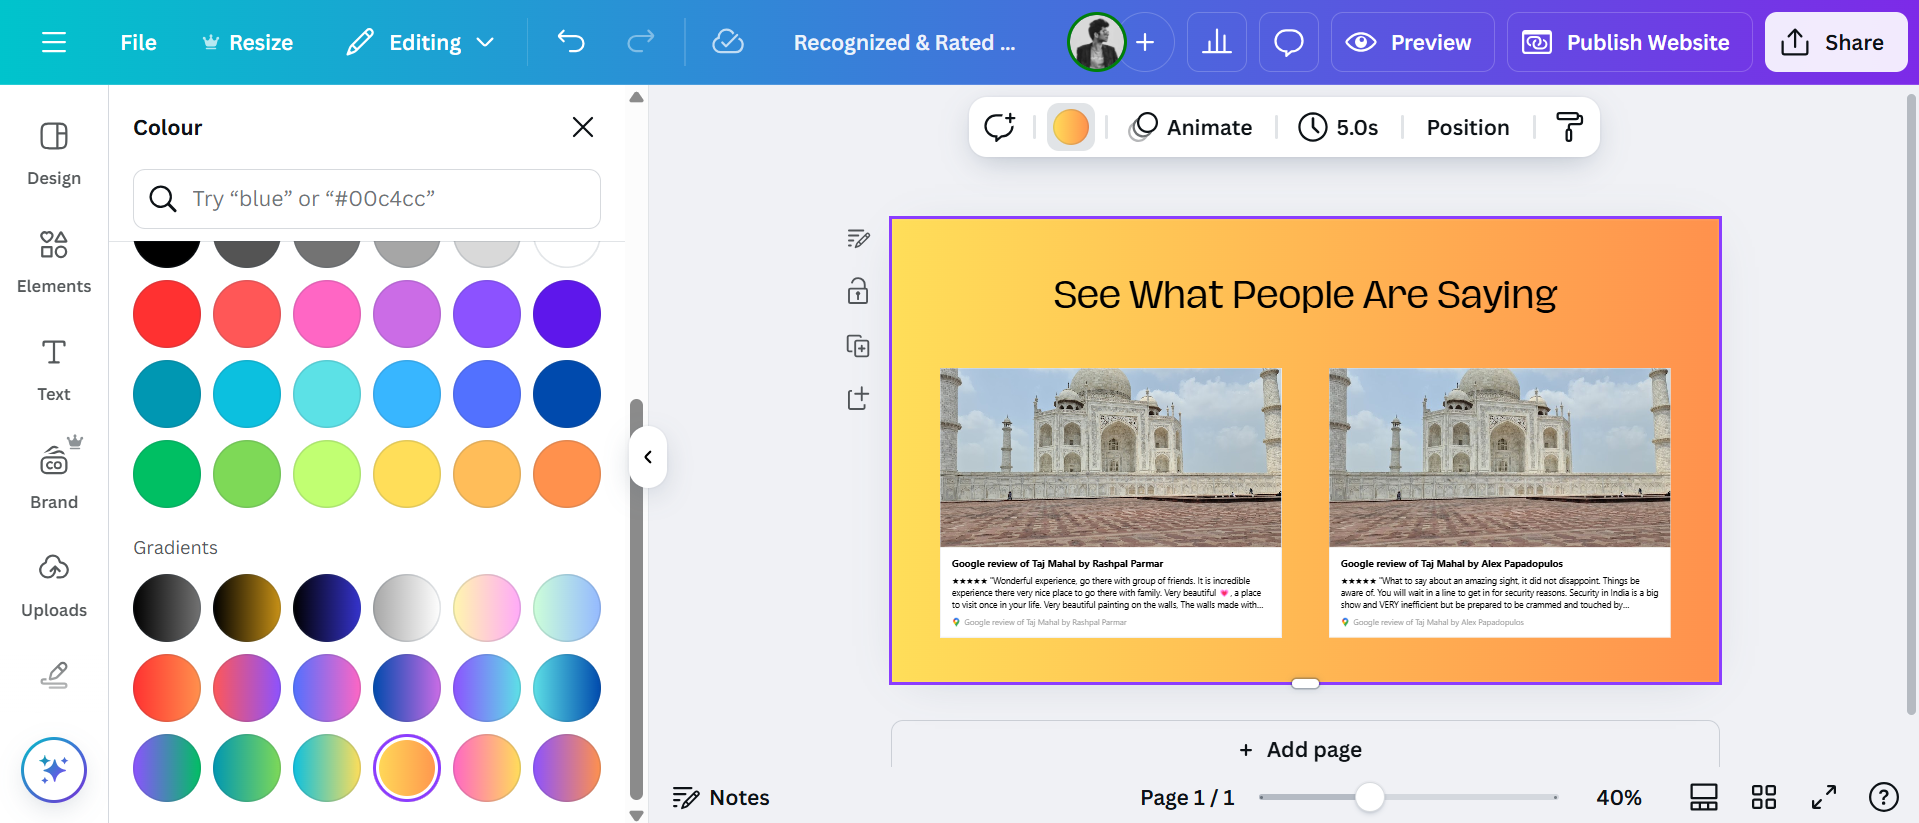Select the black to gold gradient
The height and width of the screenshot is (823, 1919).
click(247, 608)
